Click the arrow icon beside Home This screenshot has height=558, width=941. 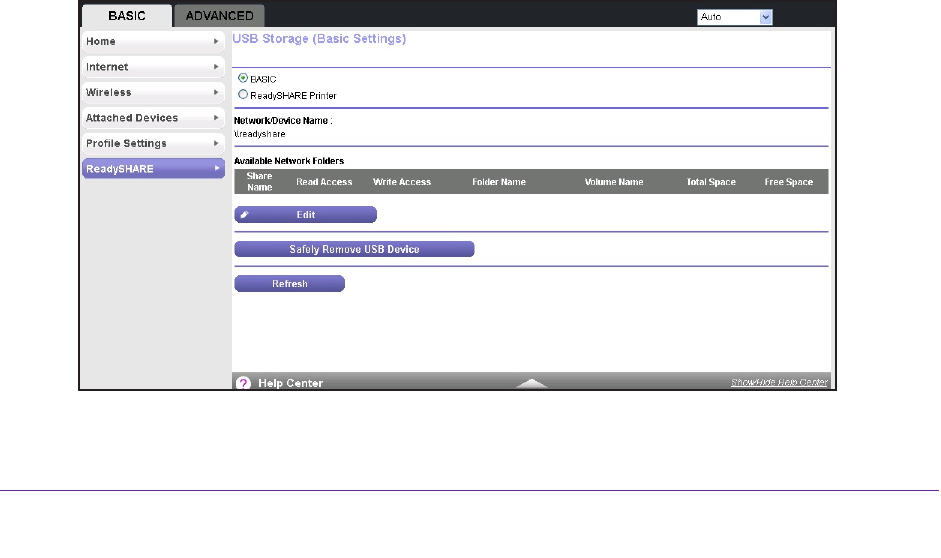pyautogui.click(x=216, y=42)
